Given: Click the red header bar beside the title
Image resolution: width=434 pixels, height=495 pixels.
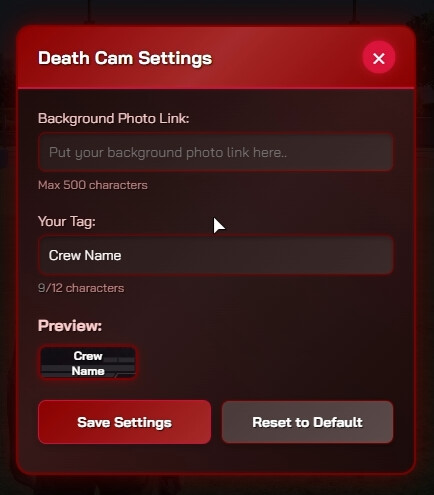Looking at the screenshot, I should [x=287, y=57].
